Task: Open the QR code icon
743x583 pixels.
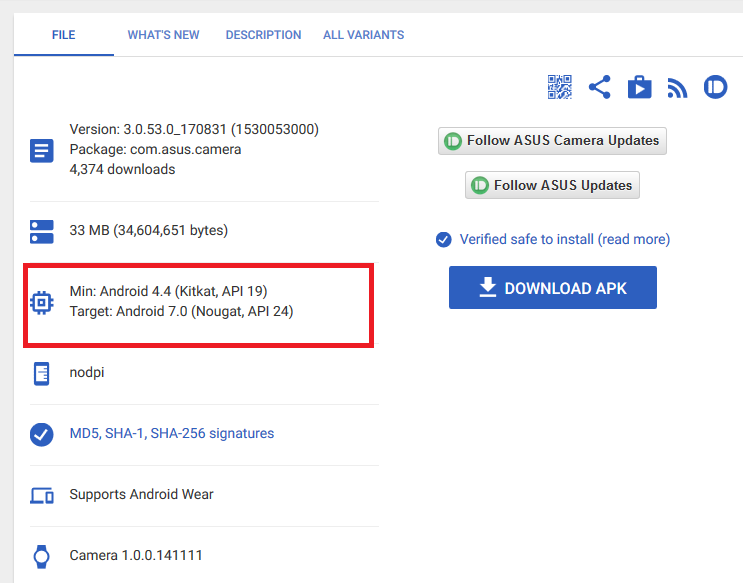Action: 560,87
